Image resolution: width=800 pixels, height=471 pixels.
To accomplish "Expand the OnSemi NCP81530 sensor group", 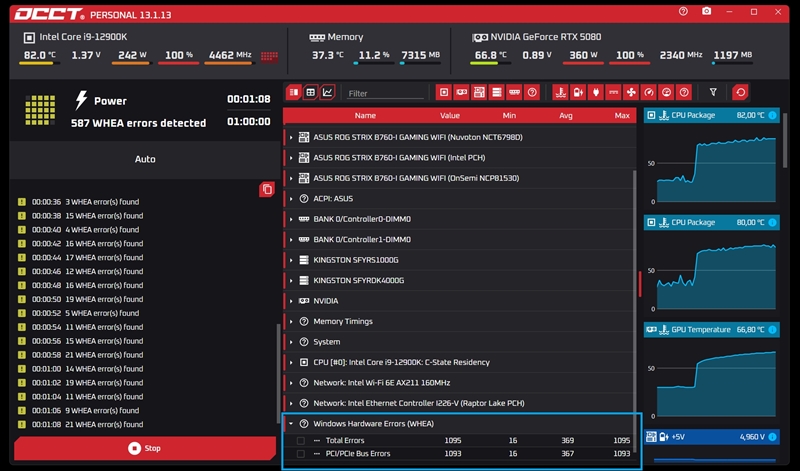I will (291, 178).
